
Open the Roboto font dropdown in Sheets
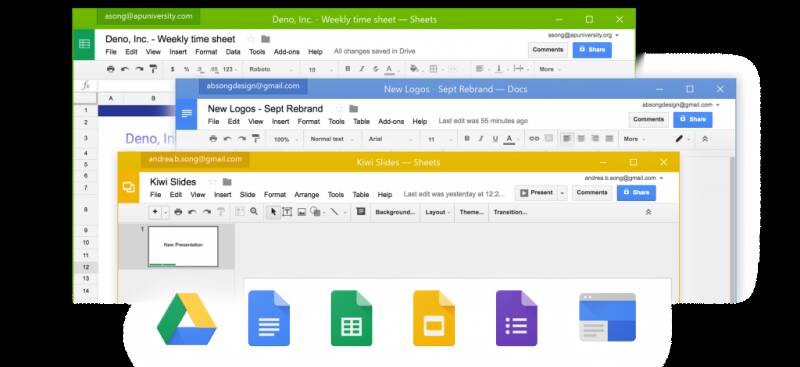tap(271, 69)
